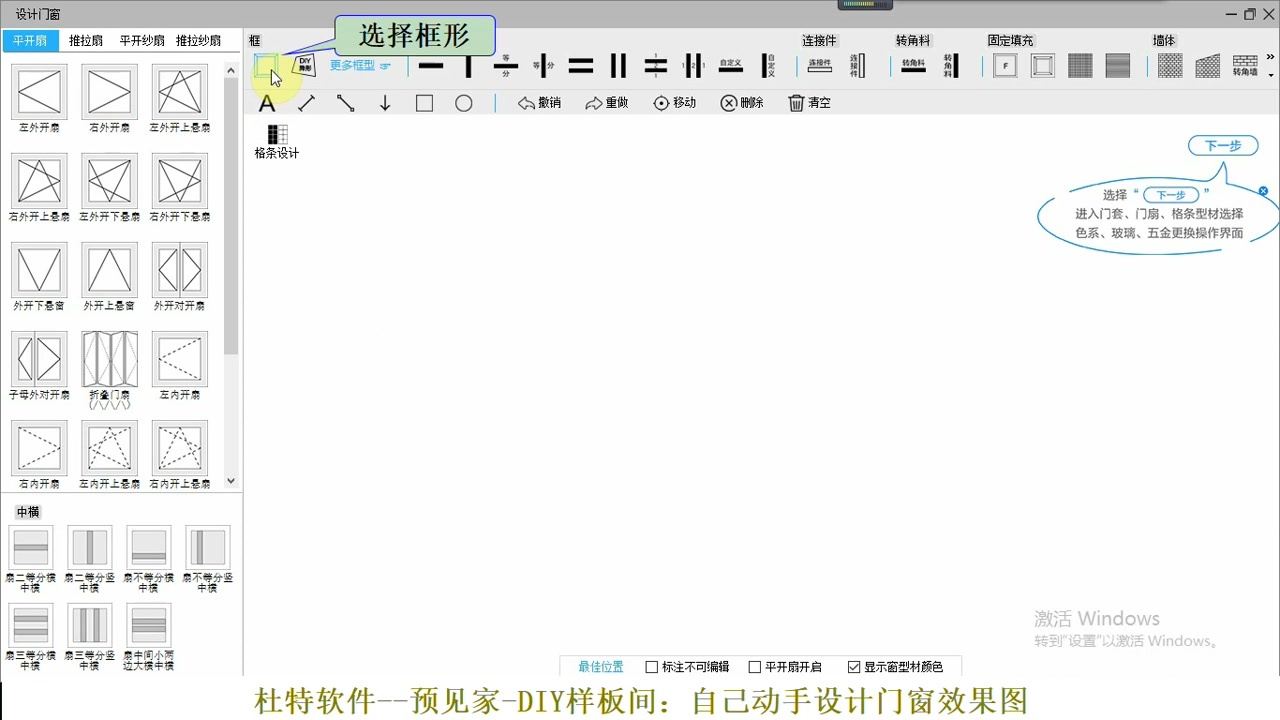Choose the brick 转角墙 corner wall icon
Viewport: 1280px width, 720px height.
pyautogui.click(x=1245, y=66)
